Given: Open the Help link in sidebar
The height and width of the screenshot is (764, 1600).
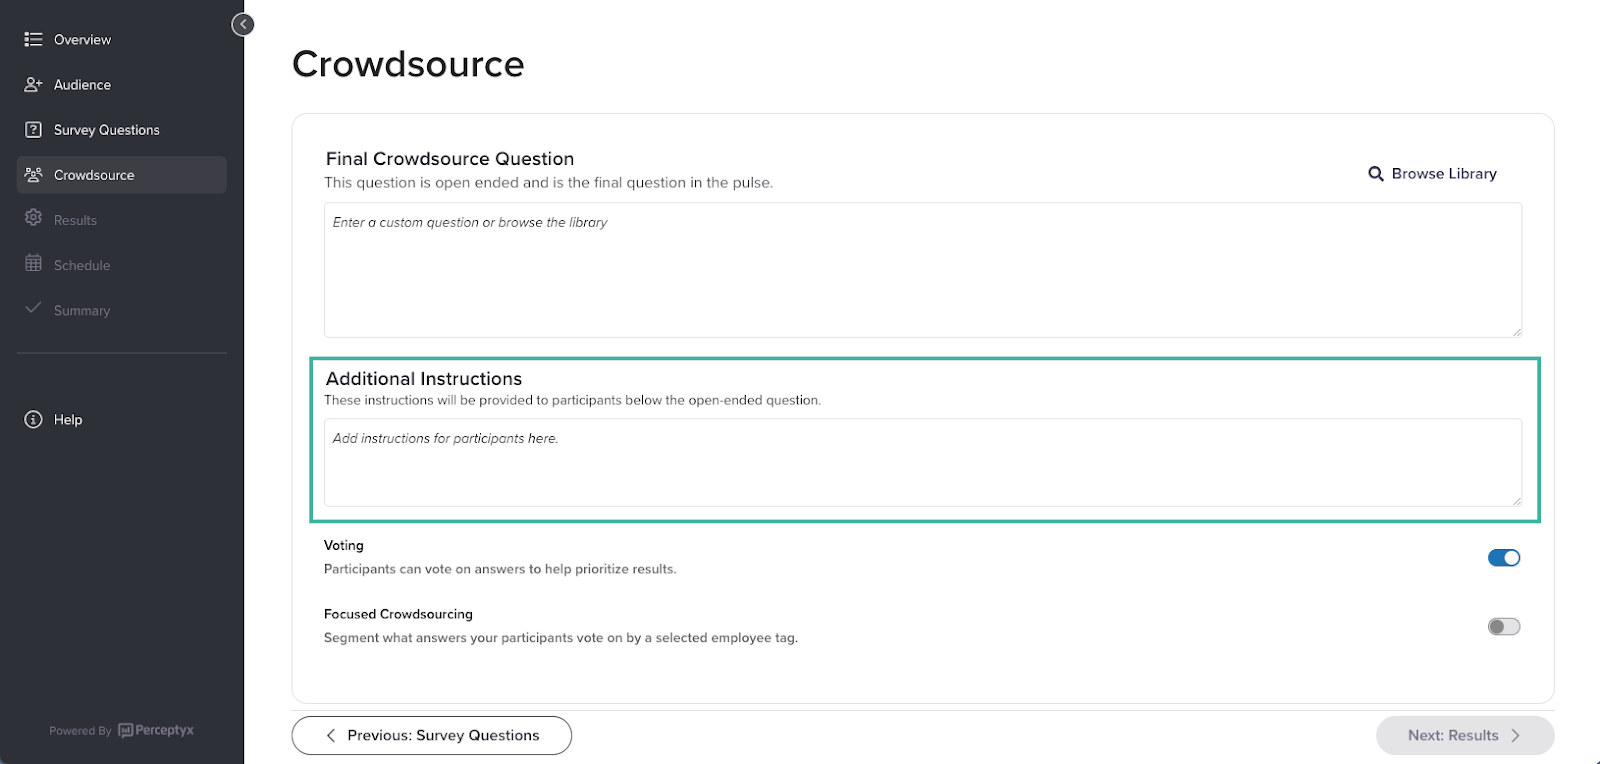Looking at the screenshot, I should (x=122, y=420).
